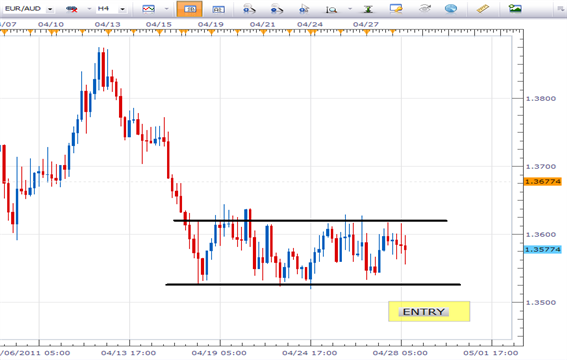This screenshot has height=360, width=567.
Task: Click the blue globe icon
Action: pyautogui.click(x=451, y=8)
